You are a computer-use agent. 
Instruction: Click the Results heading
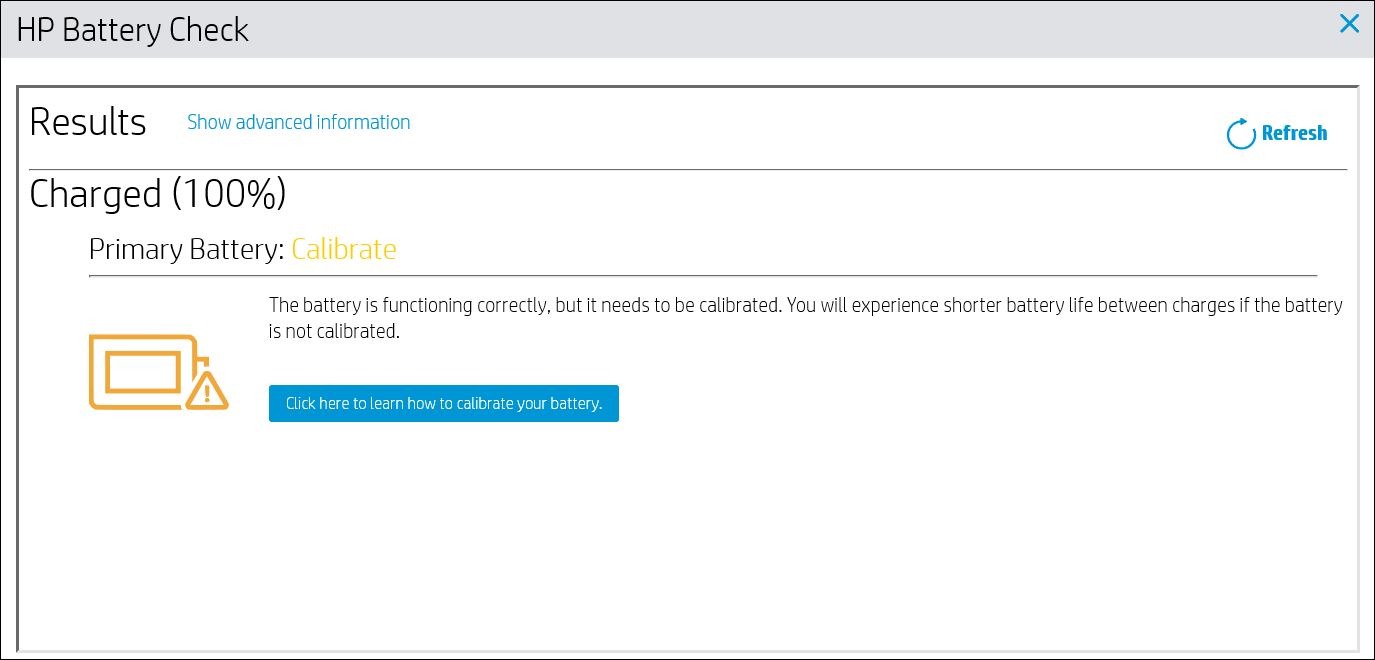coord(88,122)
